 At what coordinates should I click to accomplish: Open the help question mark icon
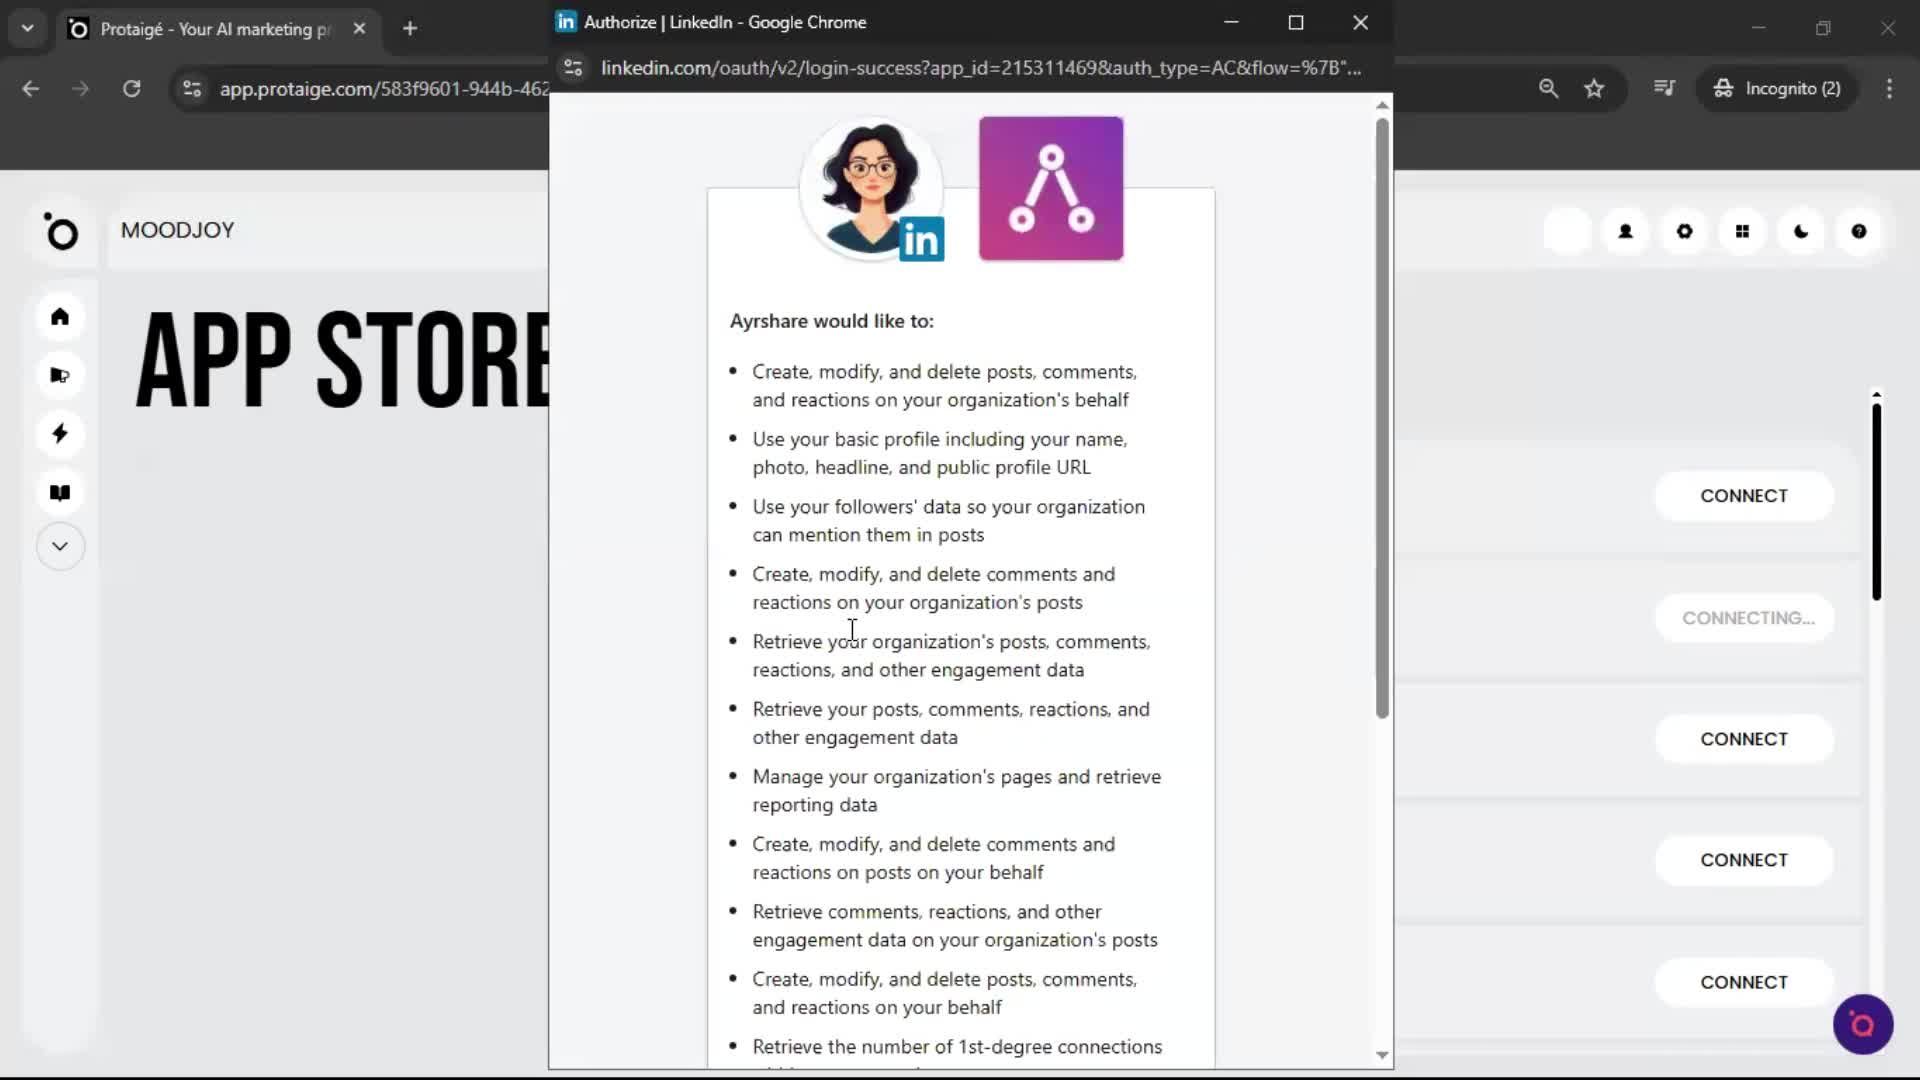point(1859,231)
